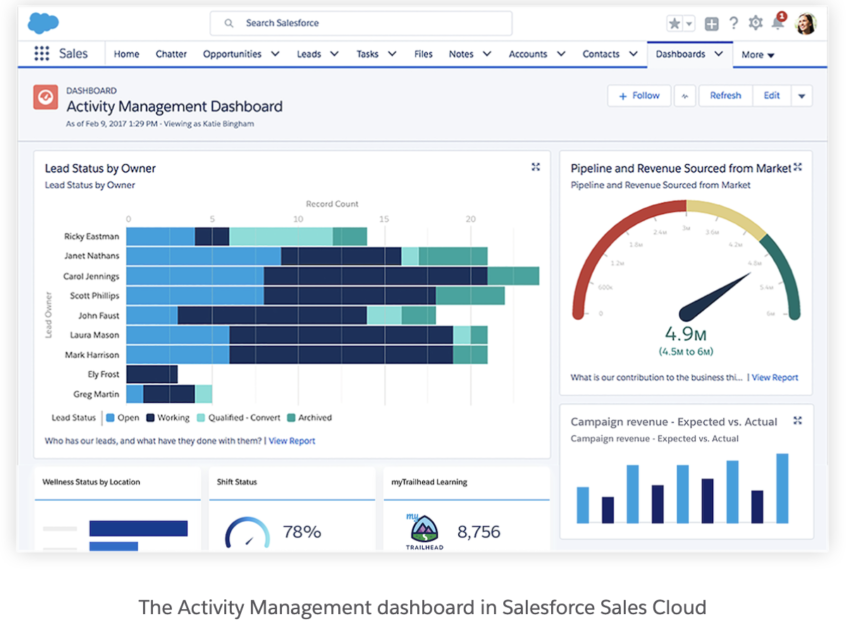The height and width of the screenshot is (624, 850).
Task: Go to the Files tab
Action: pyautogui.click(x=423, y=54)
